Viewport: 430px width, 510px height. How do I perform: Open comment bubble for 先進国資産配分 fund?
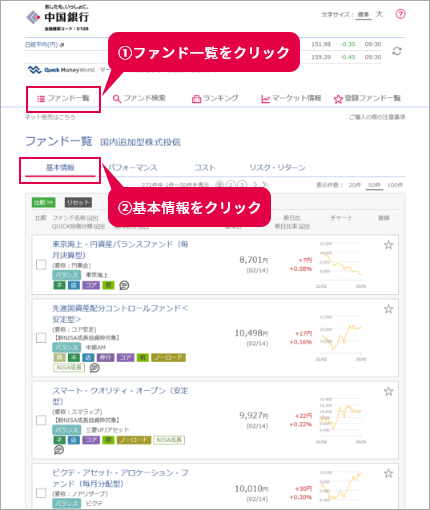coord(95,368)
